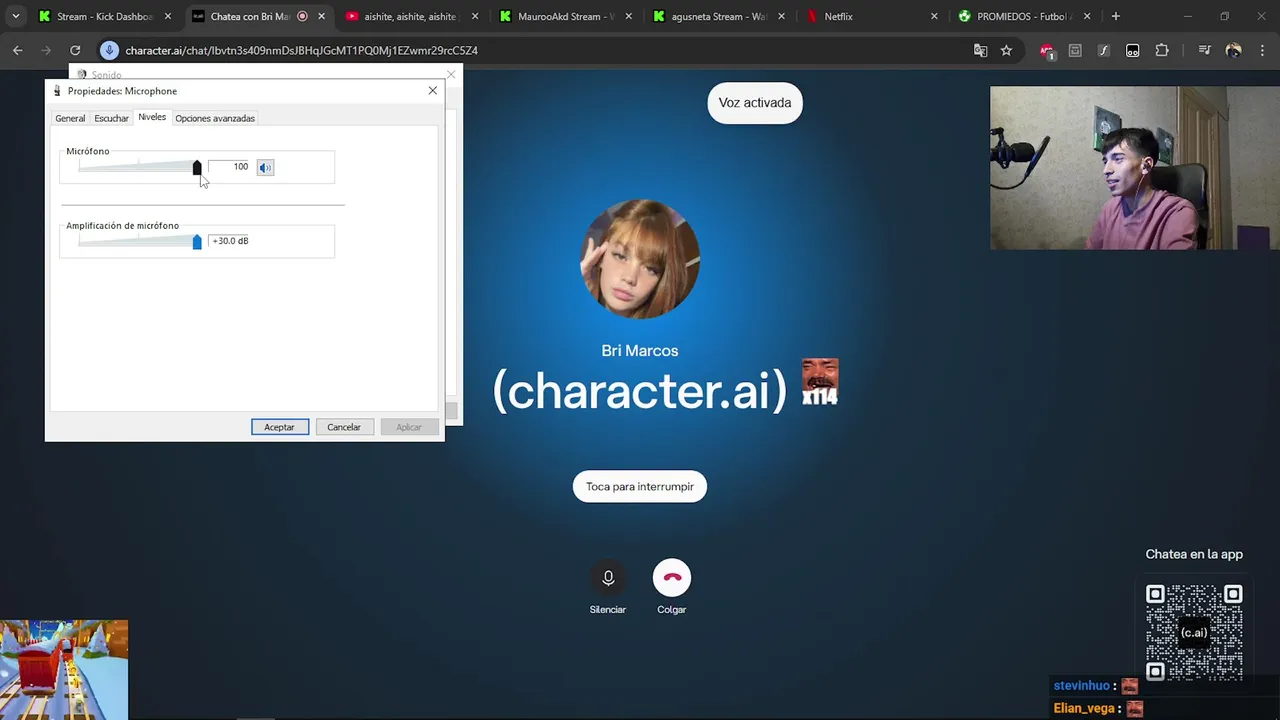This screenshot has width=1280, height=720.
Task: Click the Cancelar button
Action: [x=344, y=427]
